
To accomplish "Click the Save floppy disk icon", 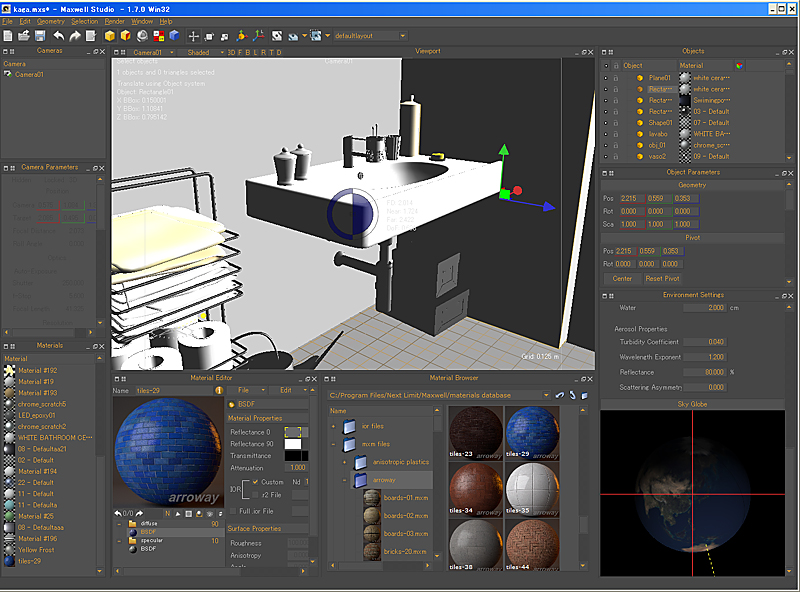I will pos(40,36).
